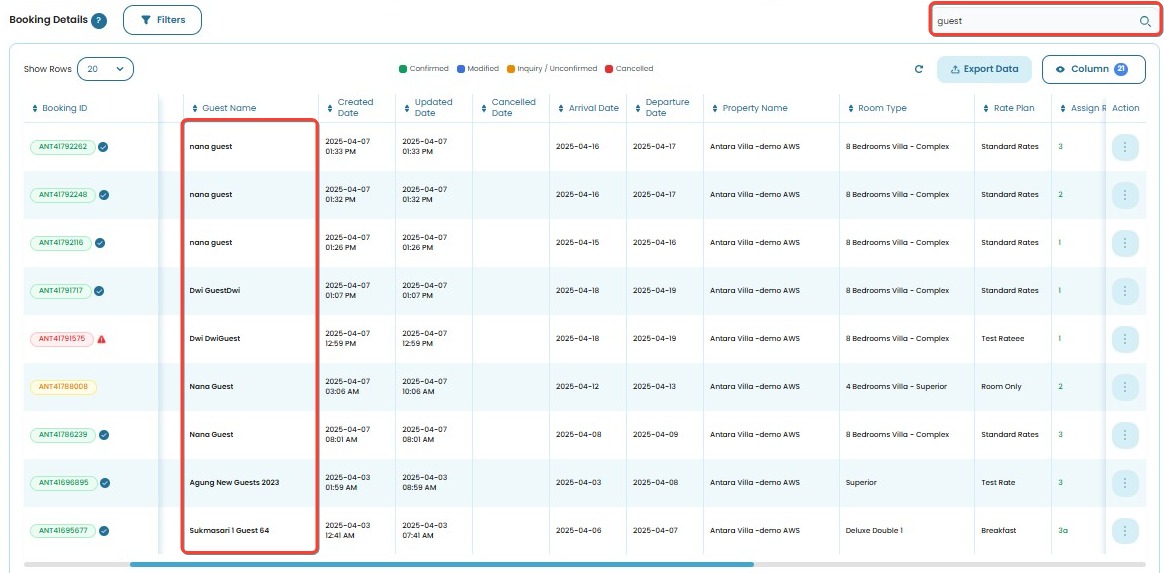1164x573 pixels.
Task: Select guest name Dwi GuestDwi
Action: (215, 291)
